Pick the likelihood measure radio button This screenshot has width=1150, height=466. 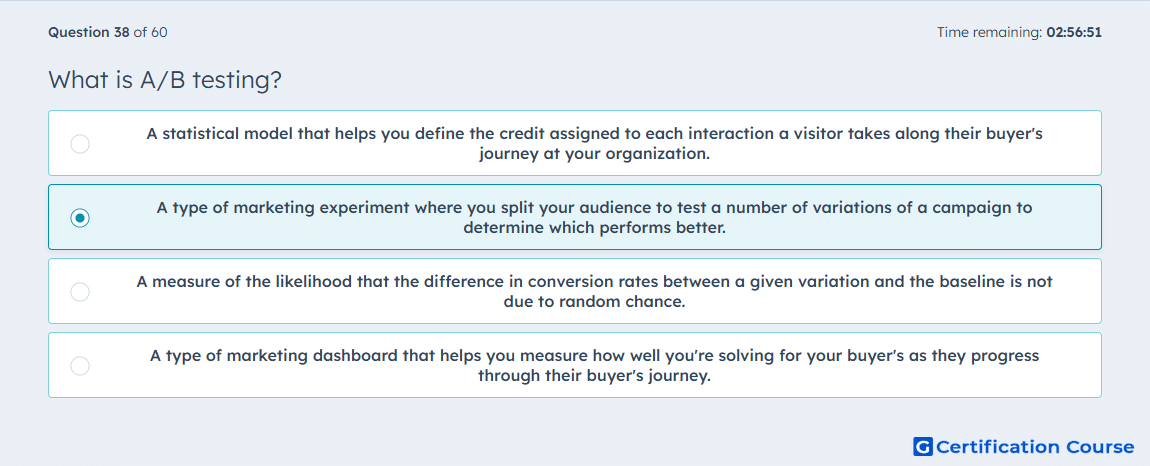coord(80,292)
